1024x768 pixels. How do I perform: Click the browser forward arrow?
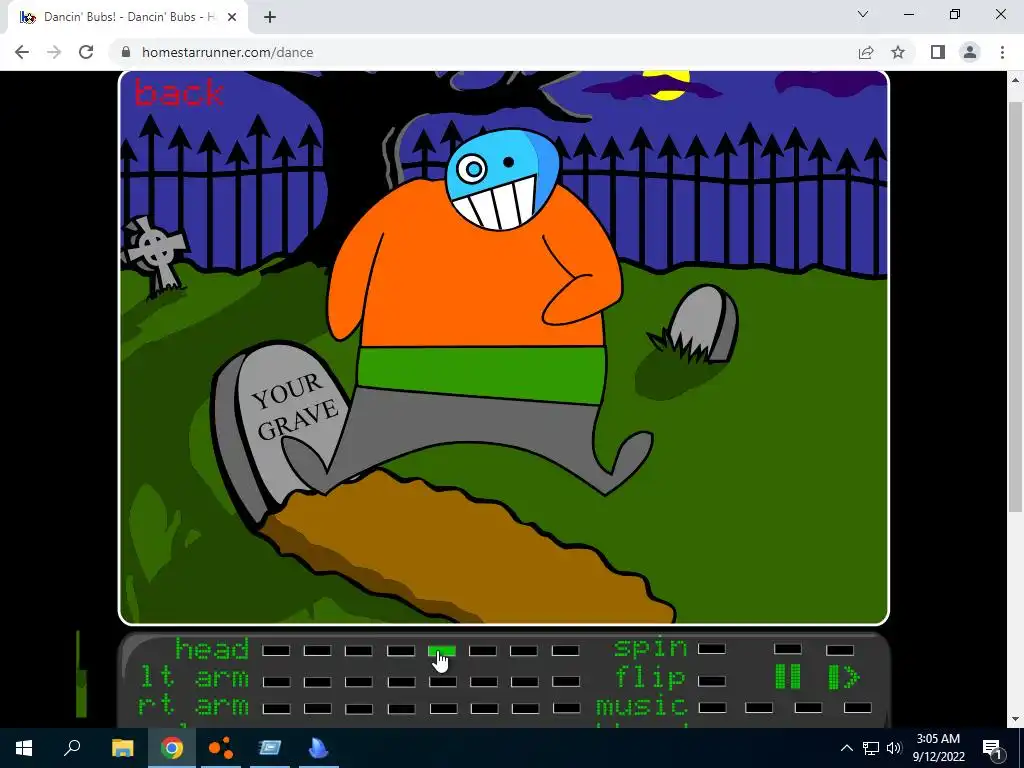click(x=54, y=52)
